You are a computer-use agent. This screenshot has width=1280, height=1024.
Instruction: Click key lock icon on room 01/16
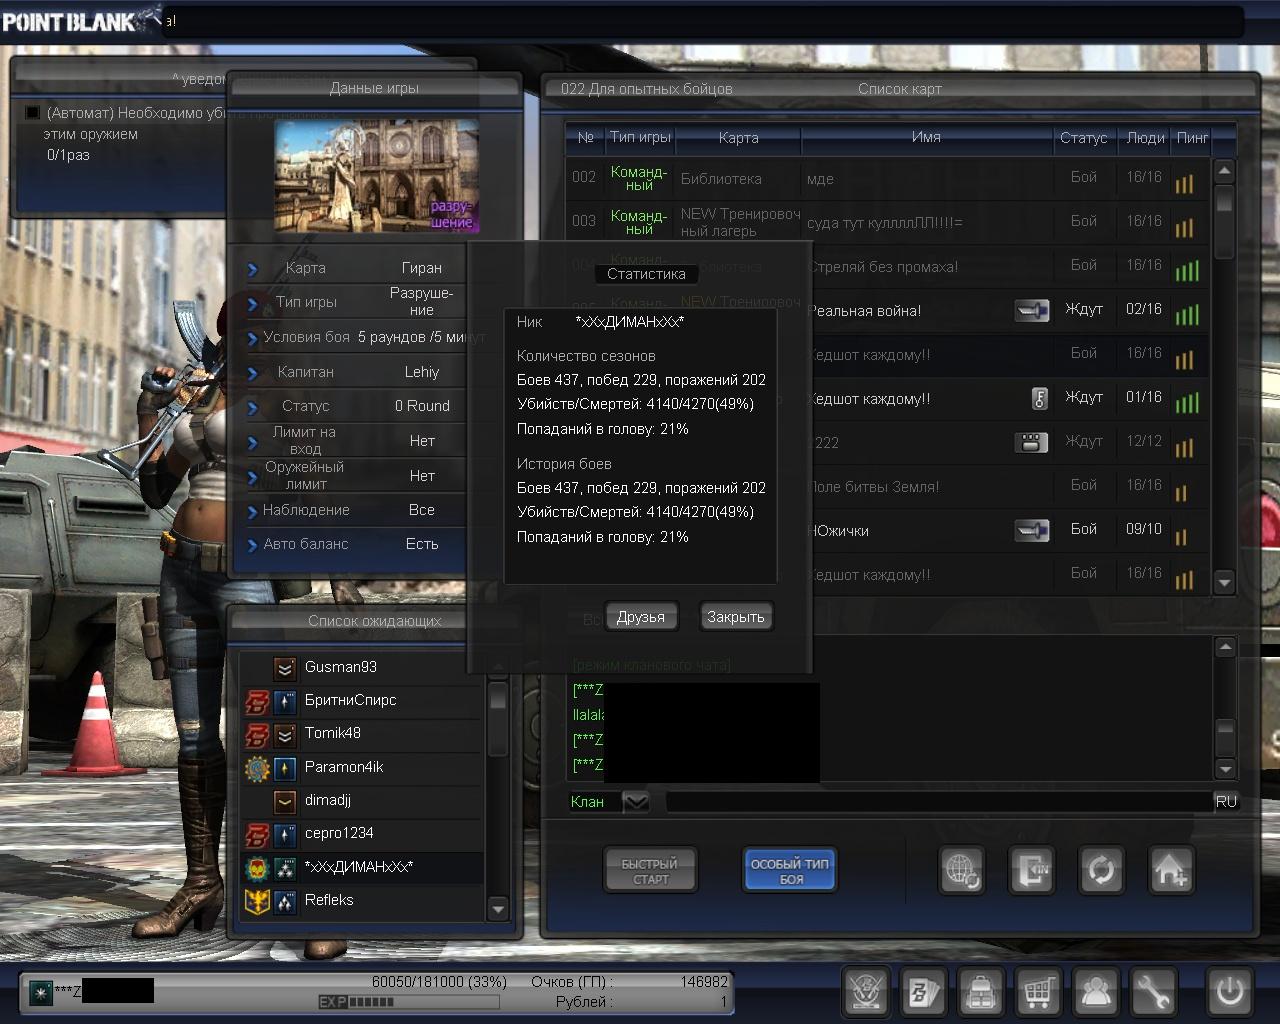1040,399
